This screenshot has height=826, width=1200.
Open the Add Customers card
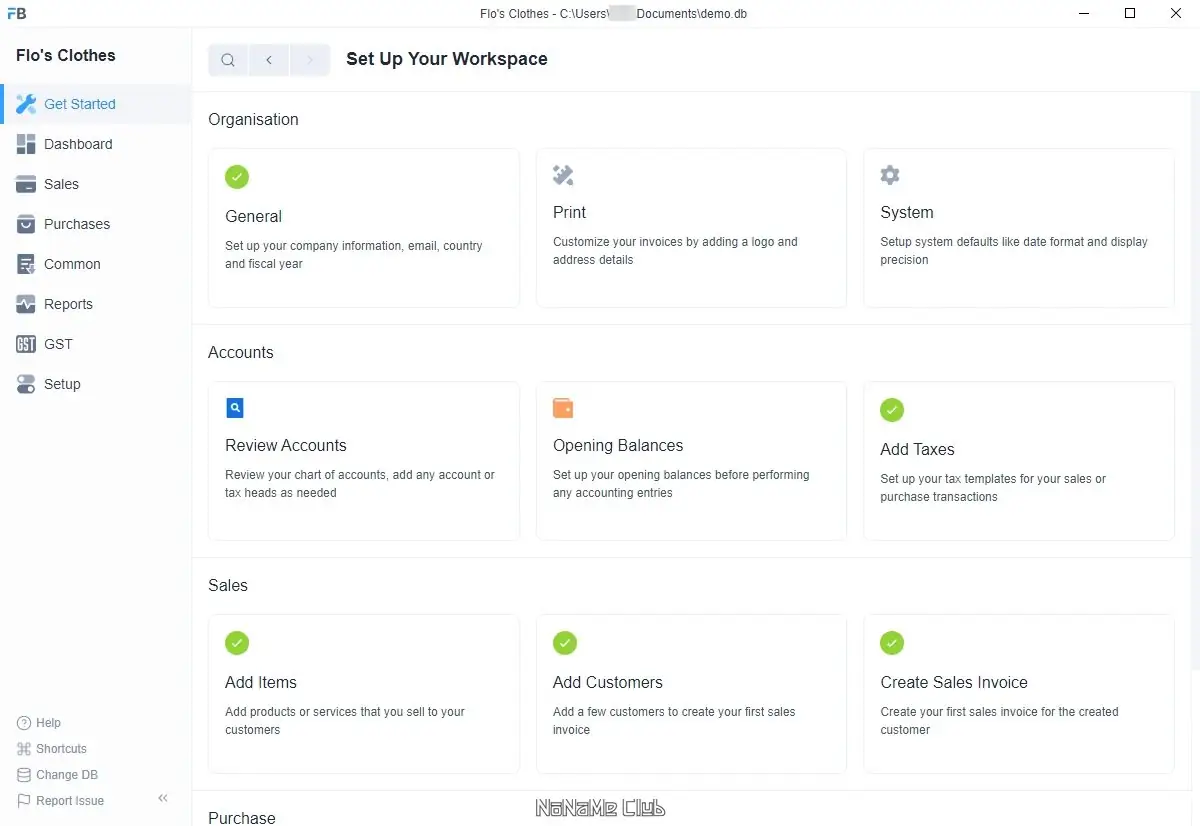pos(691,693)
